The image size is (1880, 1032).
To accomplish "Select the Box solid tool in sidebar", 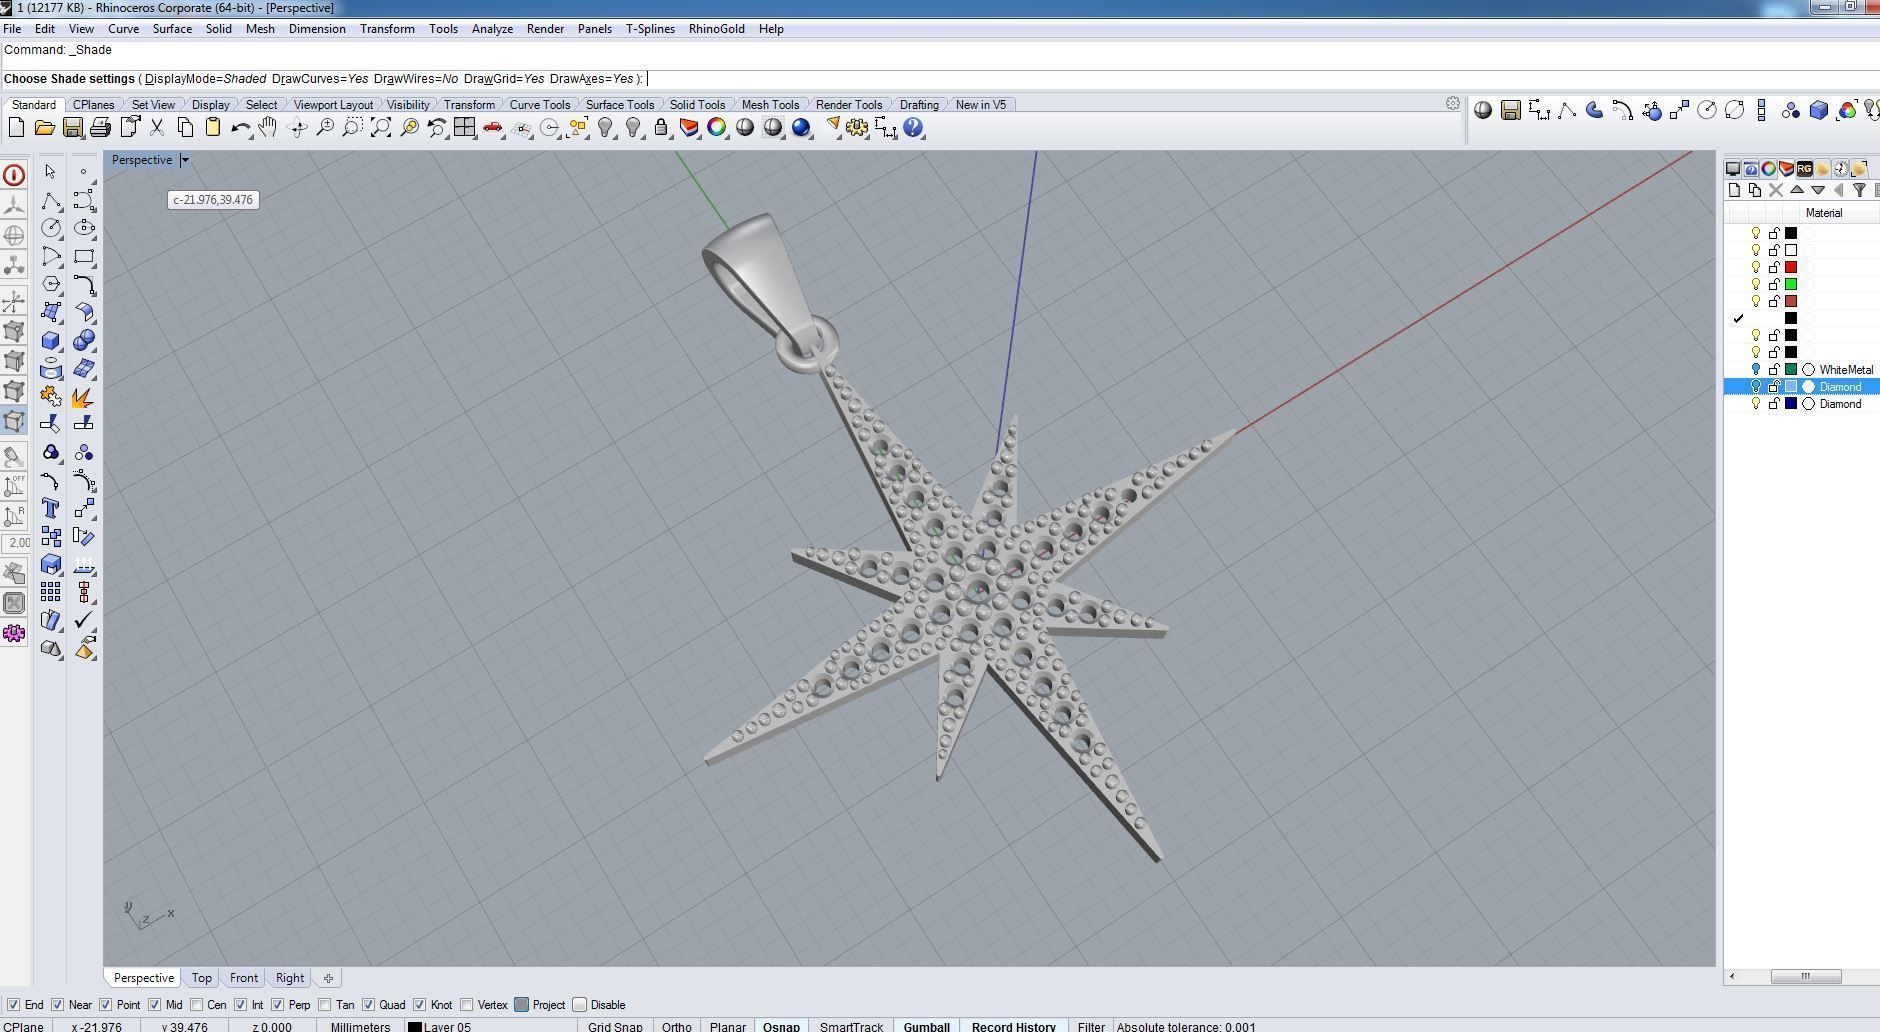I will (50, 340).
